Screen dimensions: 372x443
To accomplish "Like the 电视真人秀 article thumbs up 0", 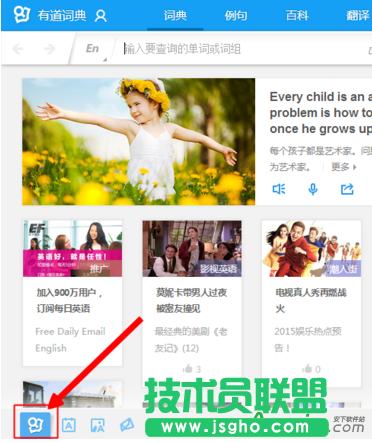I will (x=311, y=369).
